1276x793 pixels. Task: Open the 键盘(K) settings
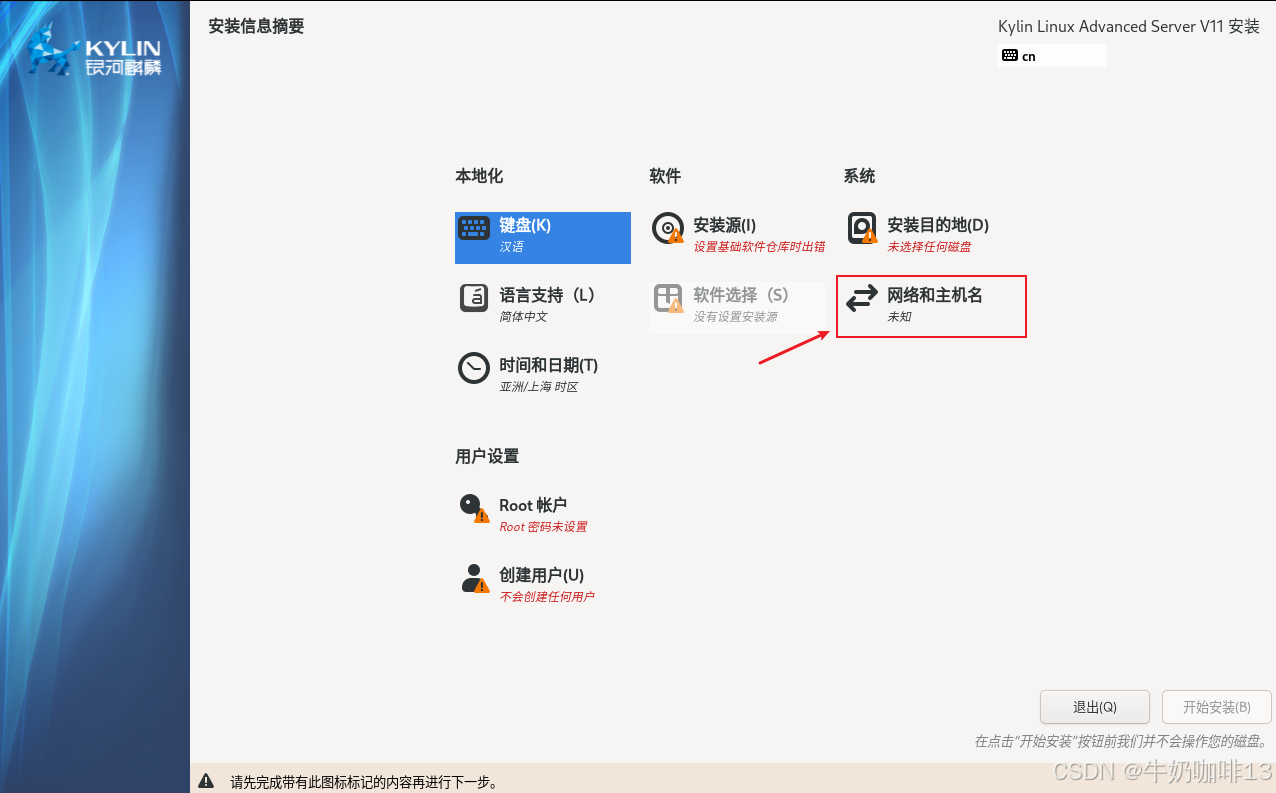click(543, 238)
